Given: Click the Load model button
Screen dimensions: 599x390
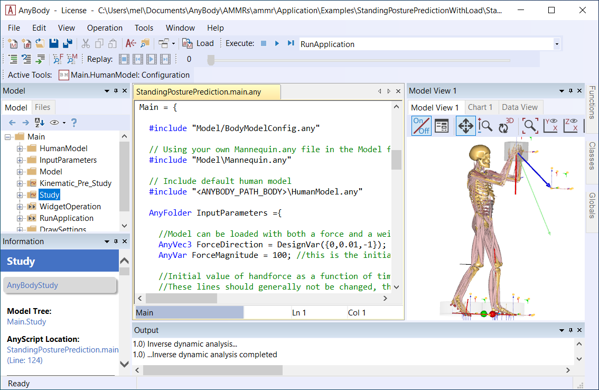Looking at the screenshot, I should pos(198,44).
